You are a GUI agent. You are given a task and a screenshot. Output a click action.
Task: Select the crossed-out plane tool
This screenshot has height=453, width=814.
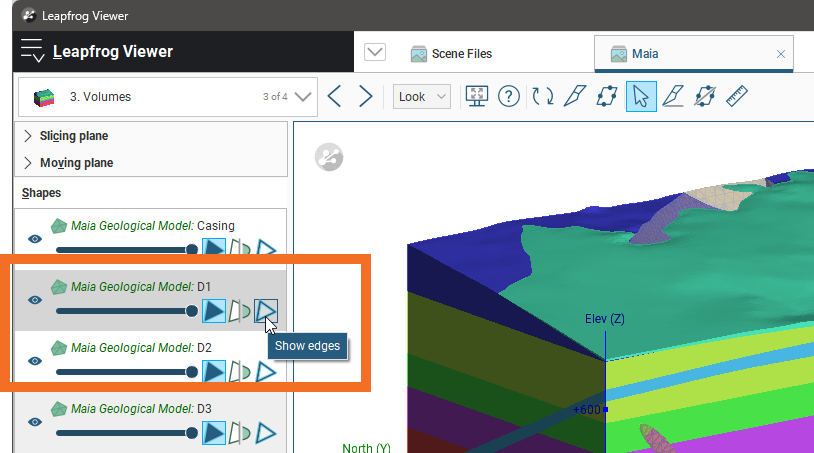coord(705,97)
